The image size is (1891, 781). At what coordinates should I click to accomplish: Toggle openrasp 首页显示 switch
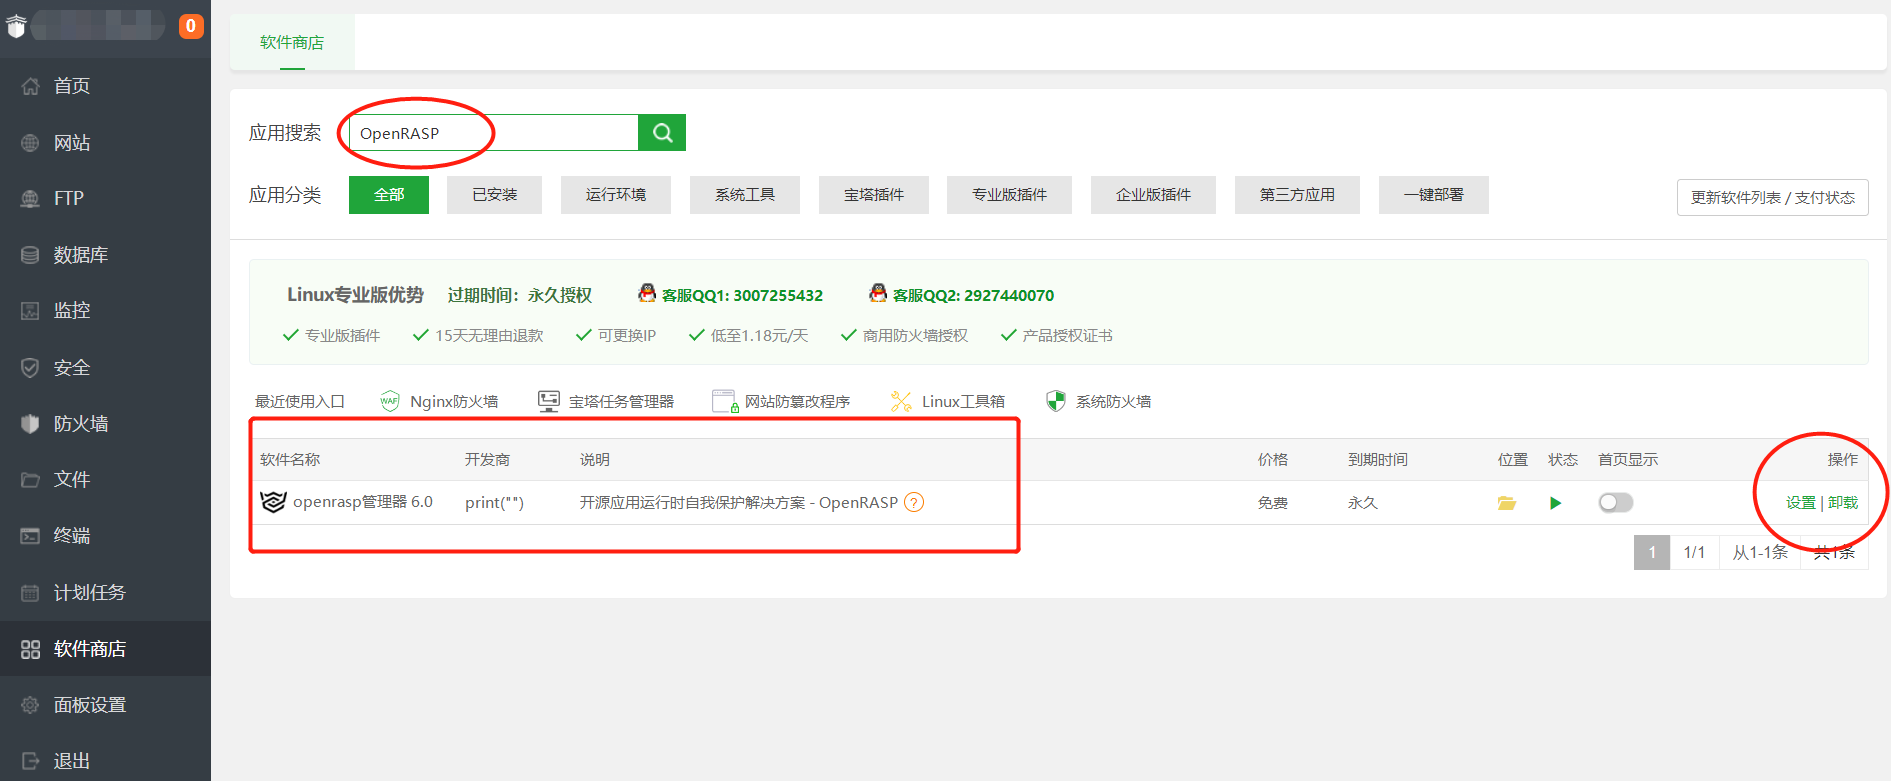1615,502
